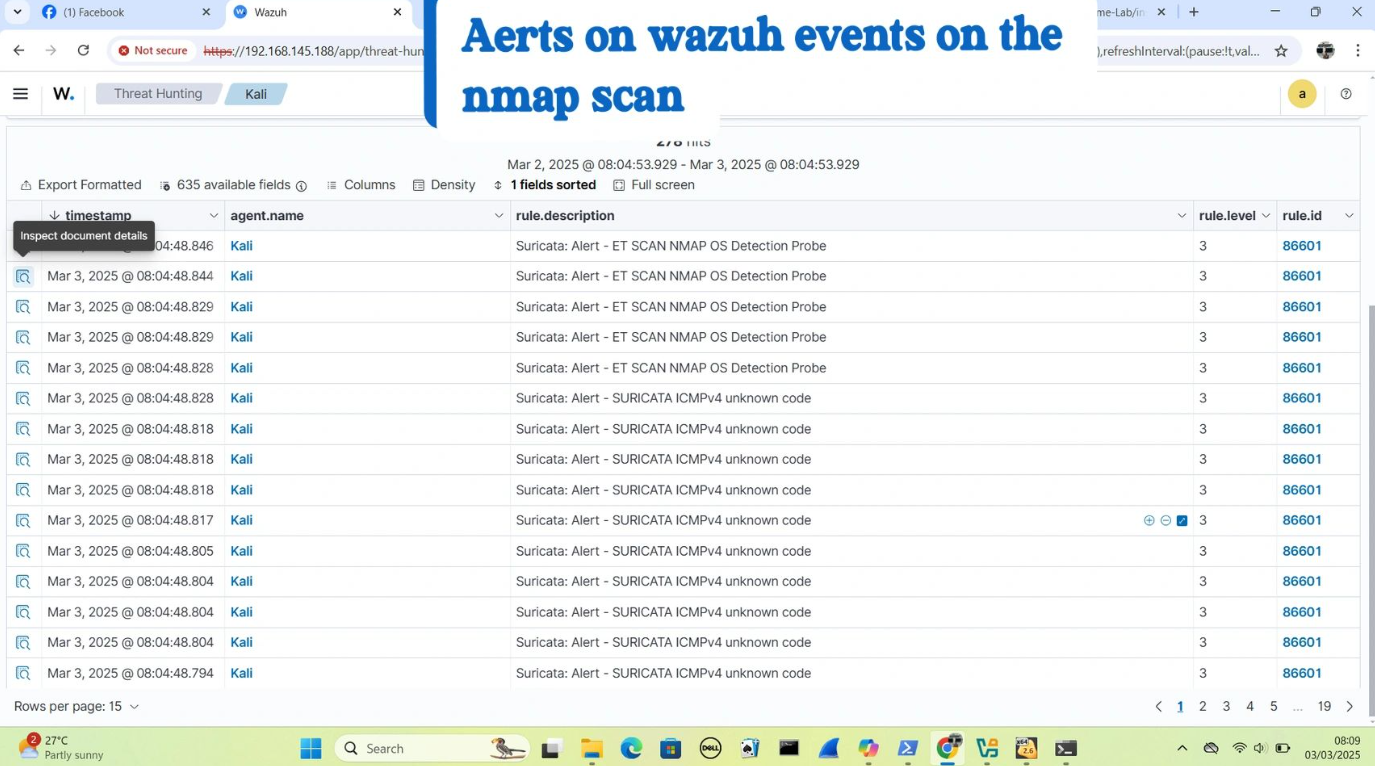Close the Facebook tab
1375x766 pixels.
click(206, 12)
